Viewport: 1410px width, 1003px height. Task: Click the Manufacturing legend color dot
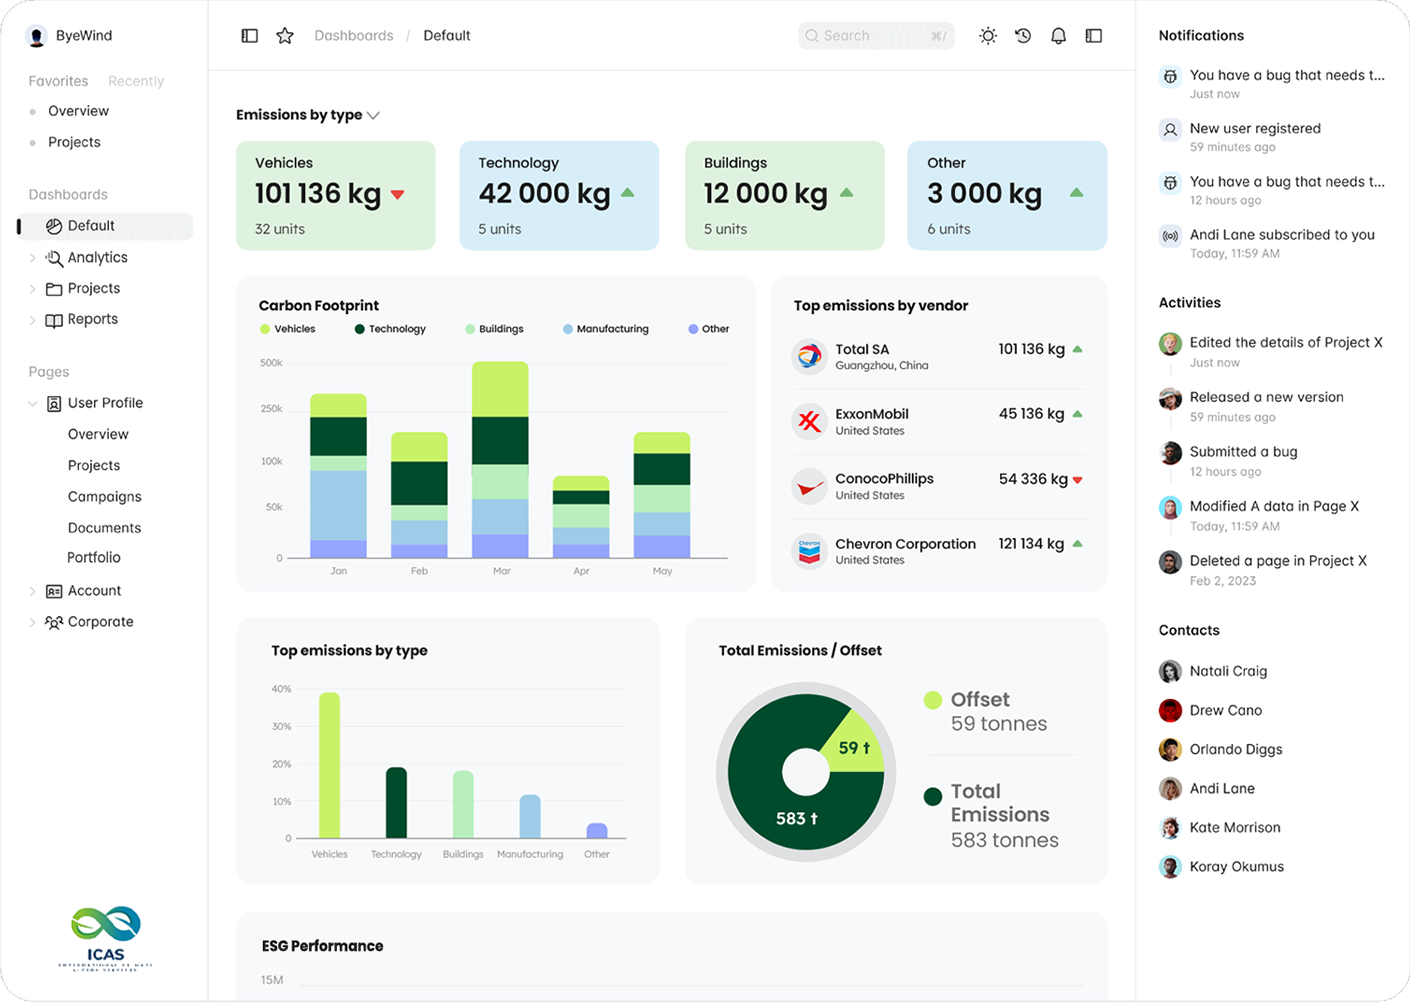click(x=568, y=329)
